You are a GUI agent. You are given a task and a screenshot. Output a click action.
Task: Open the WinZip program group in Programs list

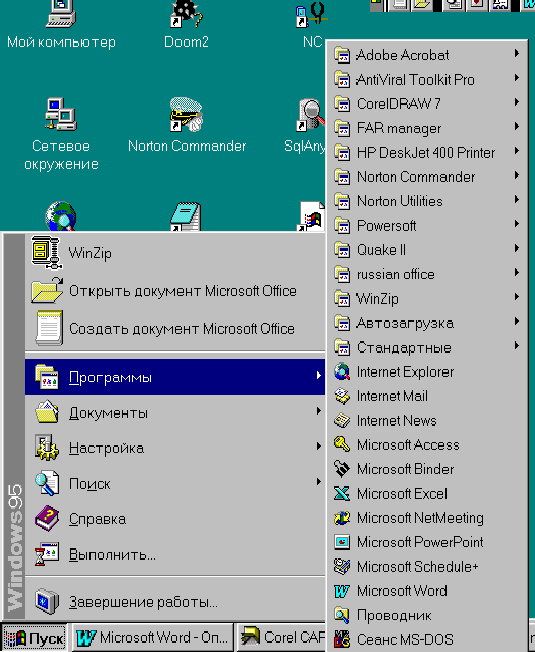tap(427, 299)
